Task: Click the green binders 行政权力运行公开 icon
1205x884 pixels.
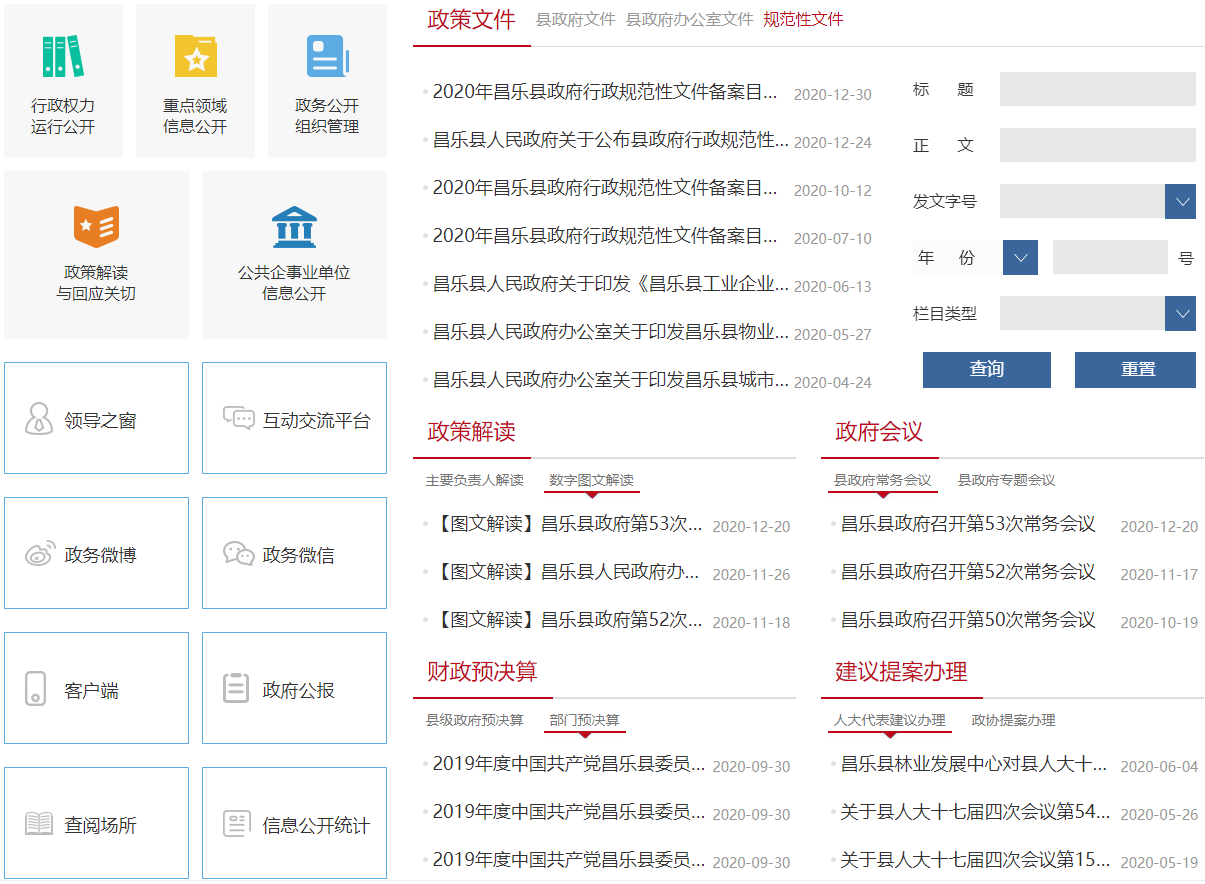Action: 62,57
